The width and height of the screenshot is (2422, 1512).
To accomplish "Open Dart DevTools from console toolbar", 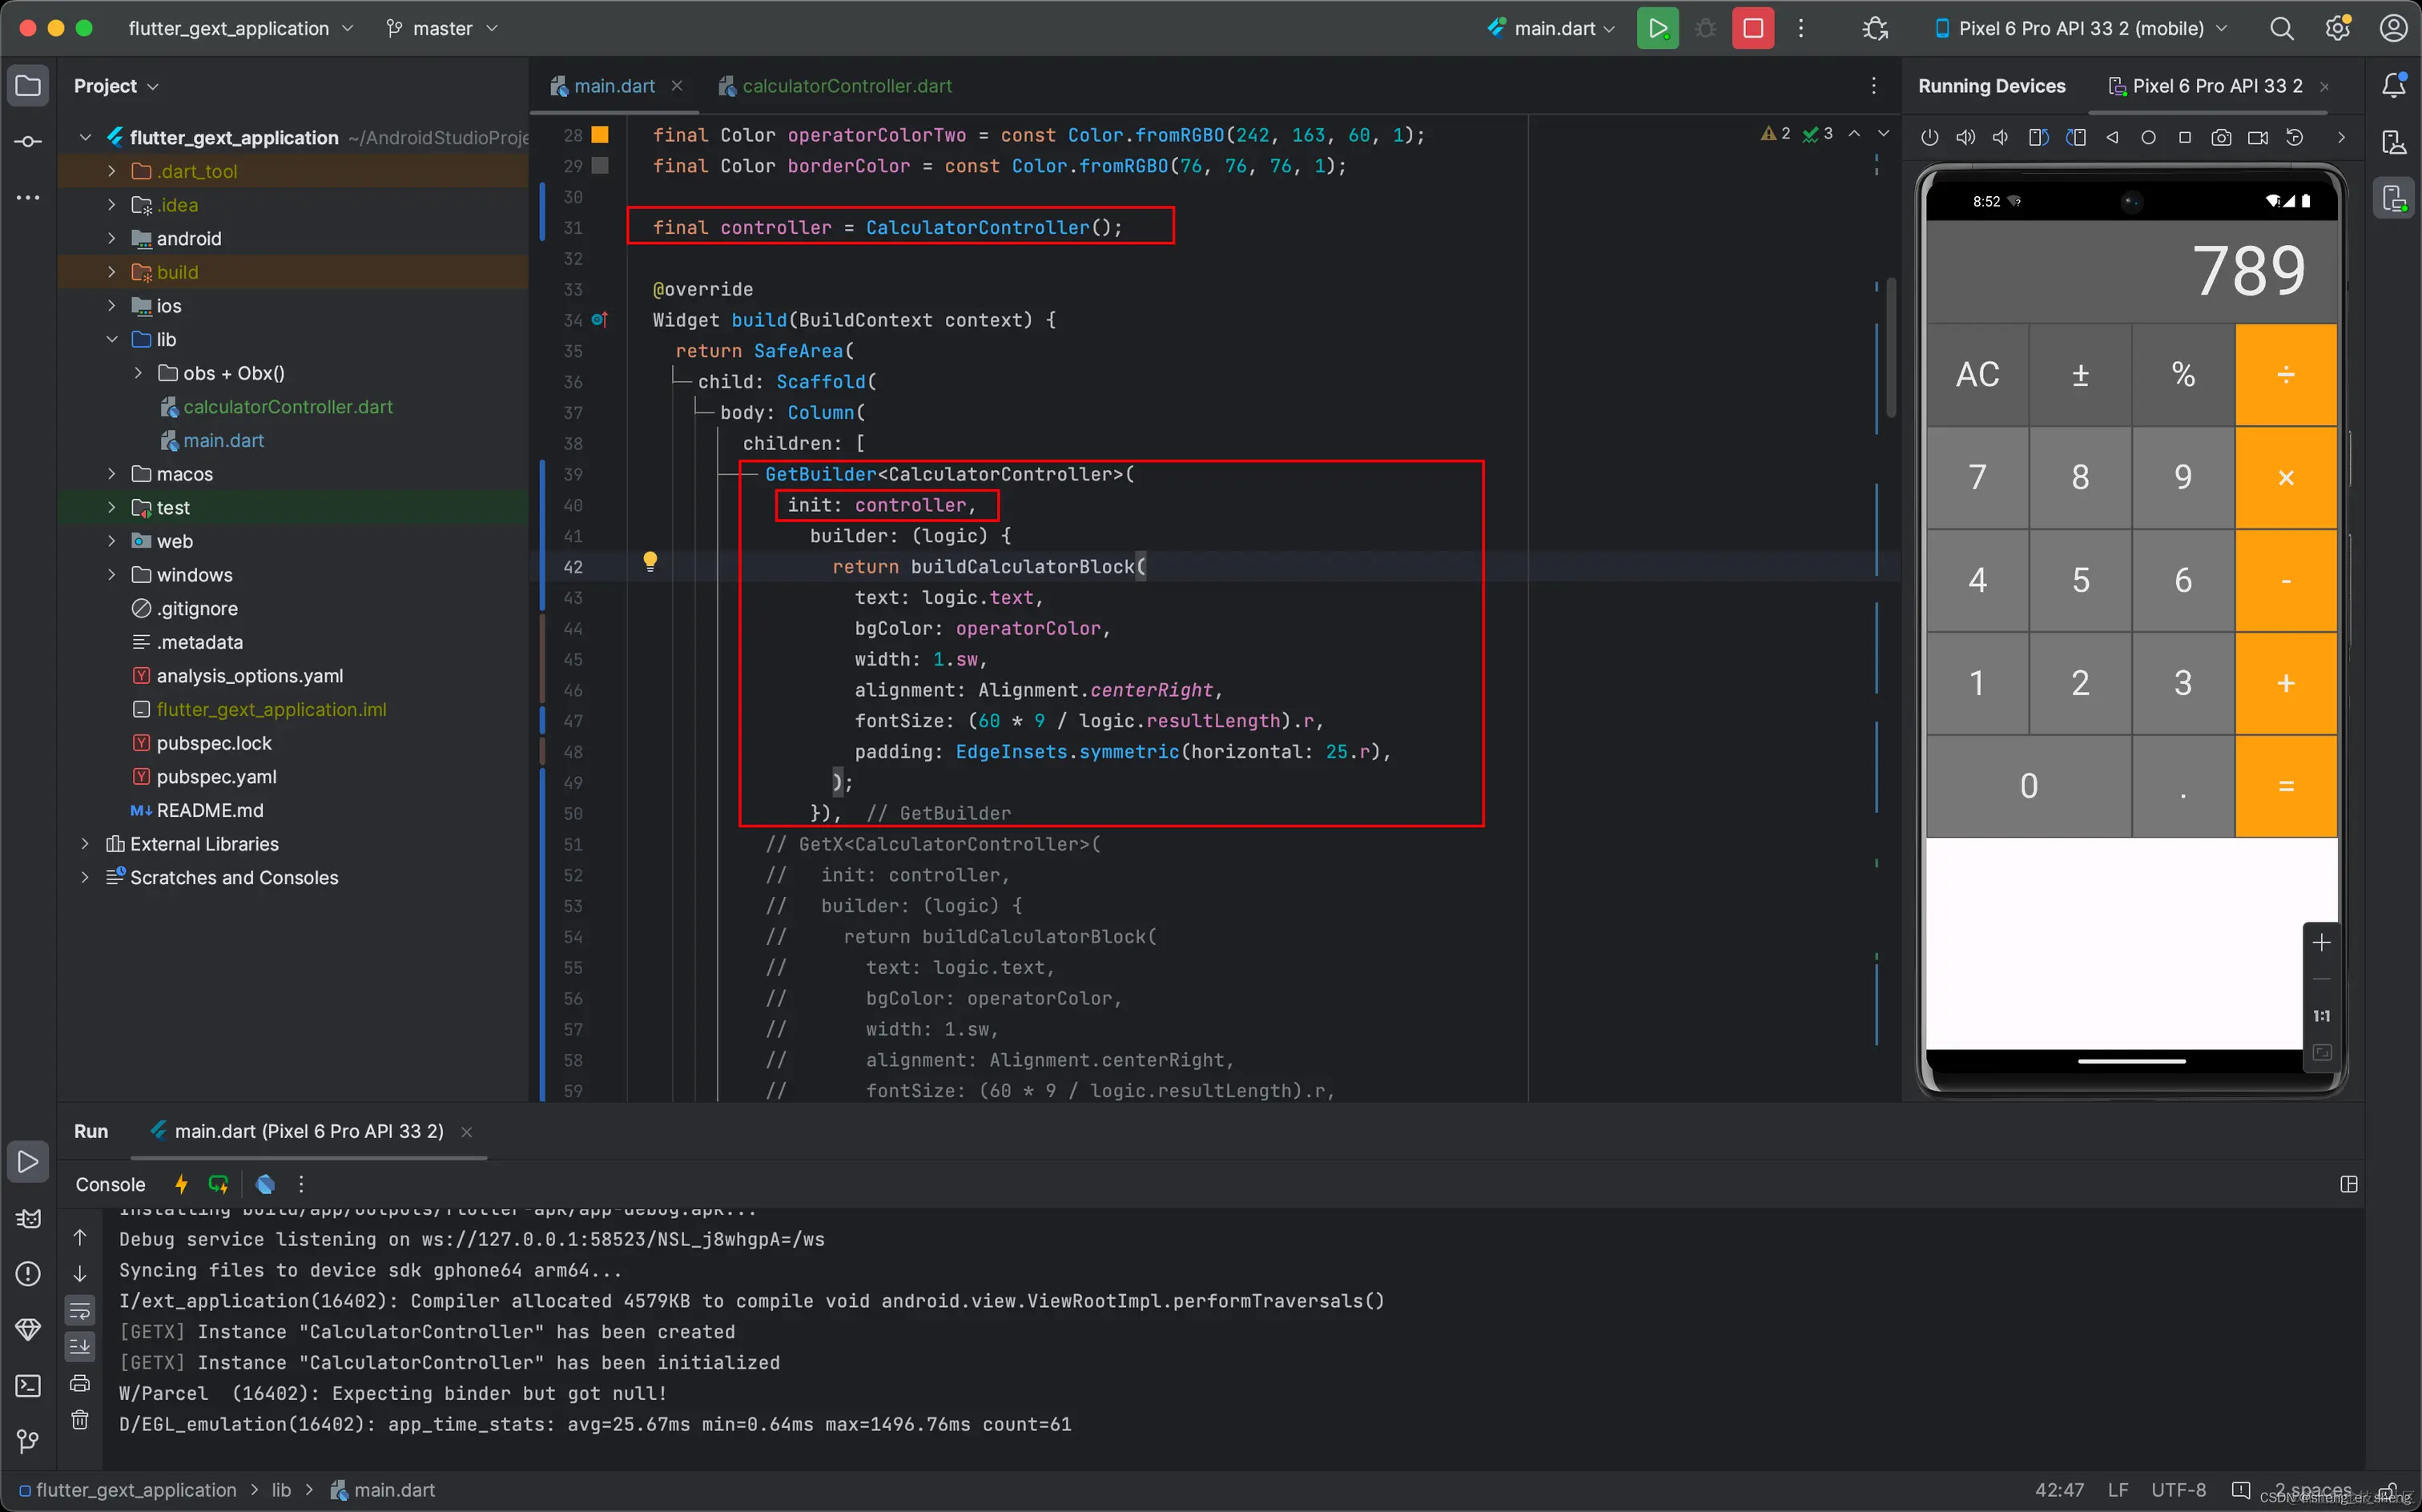I will tap(265, 1184).
